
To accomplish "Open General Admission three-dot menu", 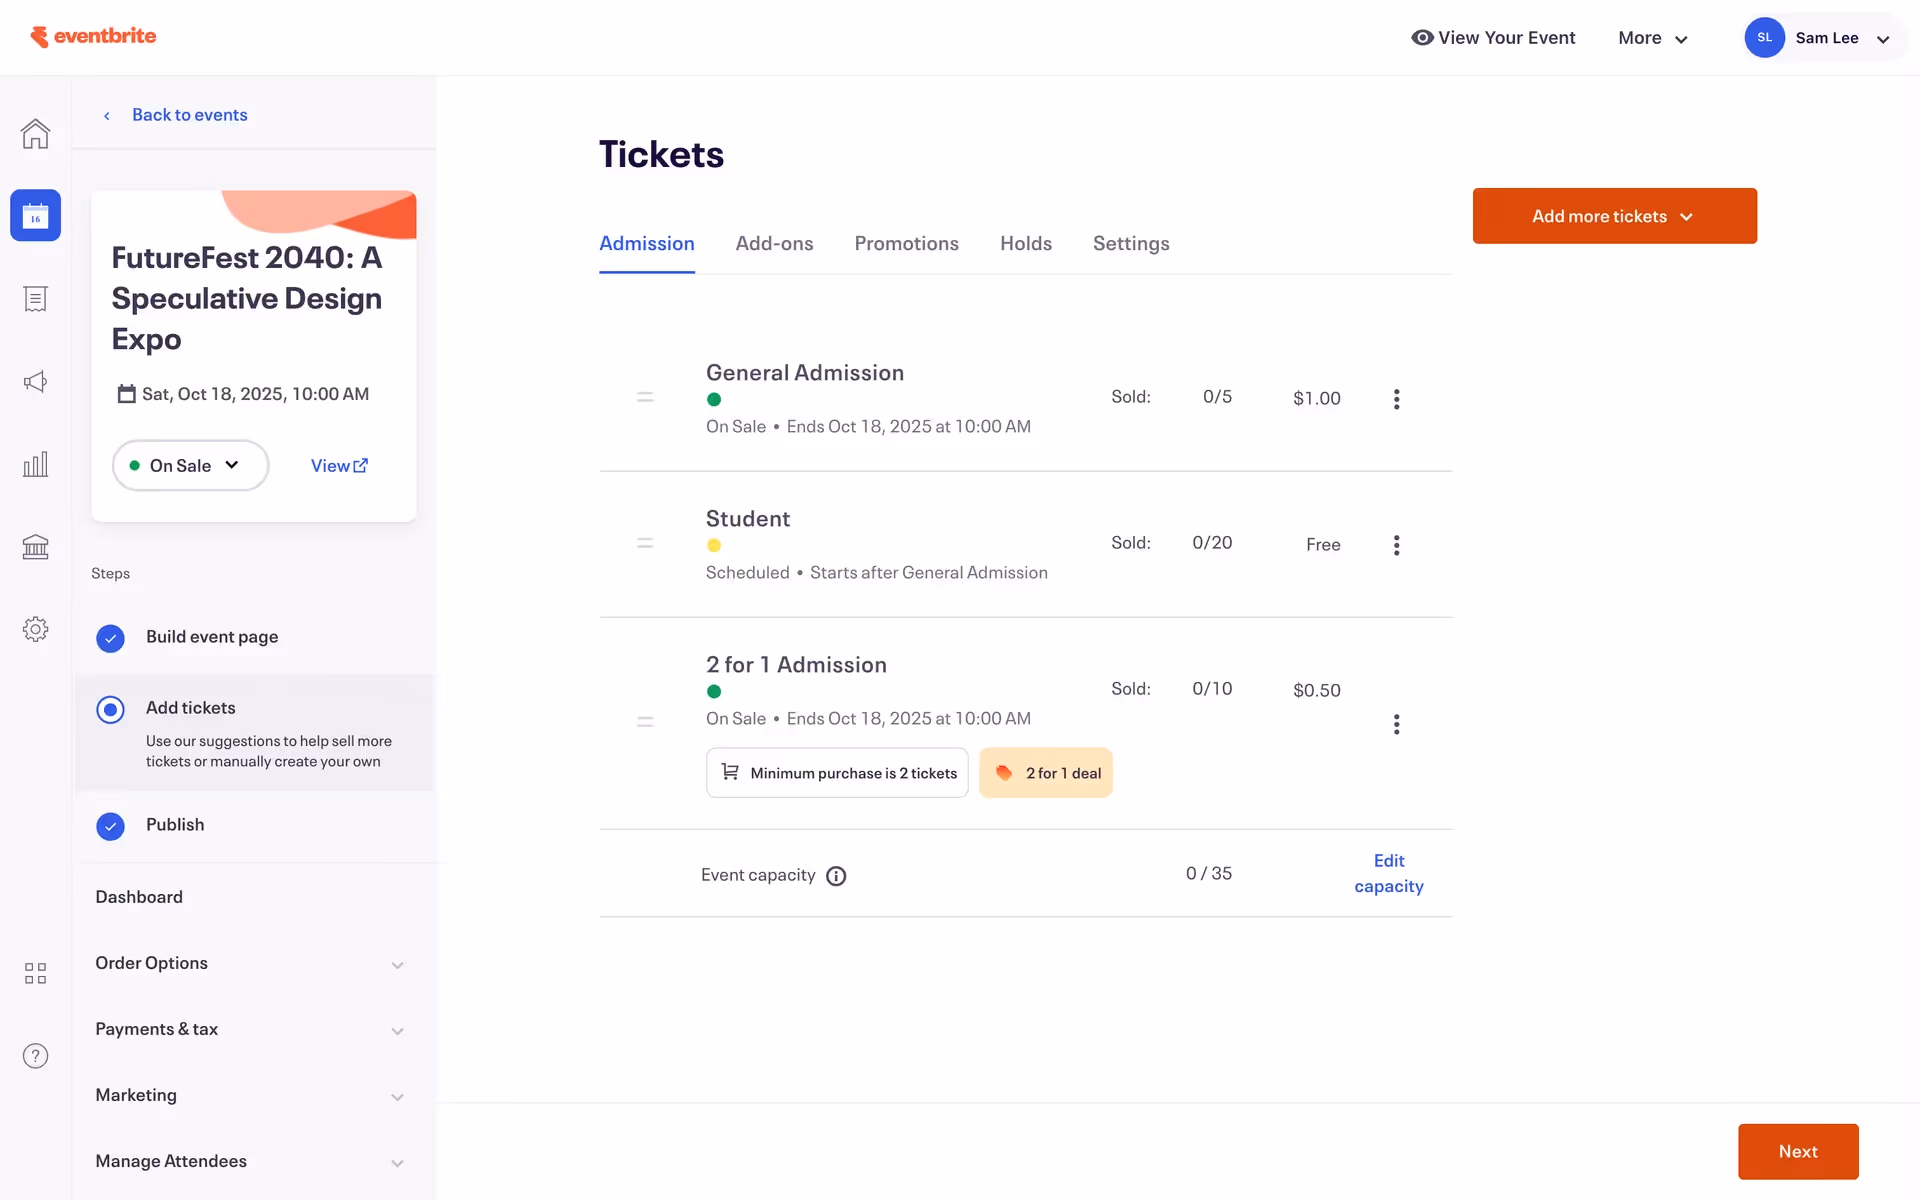I will click(1396, 399).
